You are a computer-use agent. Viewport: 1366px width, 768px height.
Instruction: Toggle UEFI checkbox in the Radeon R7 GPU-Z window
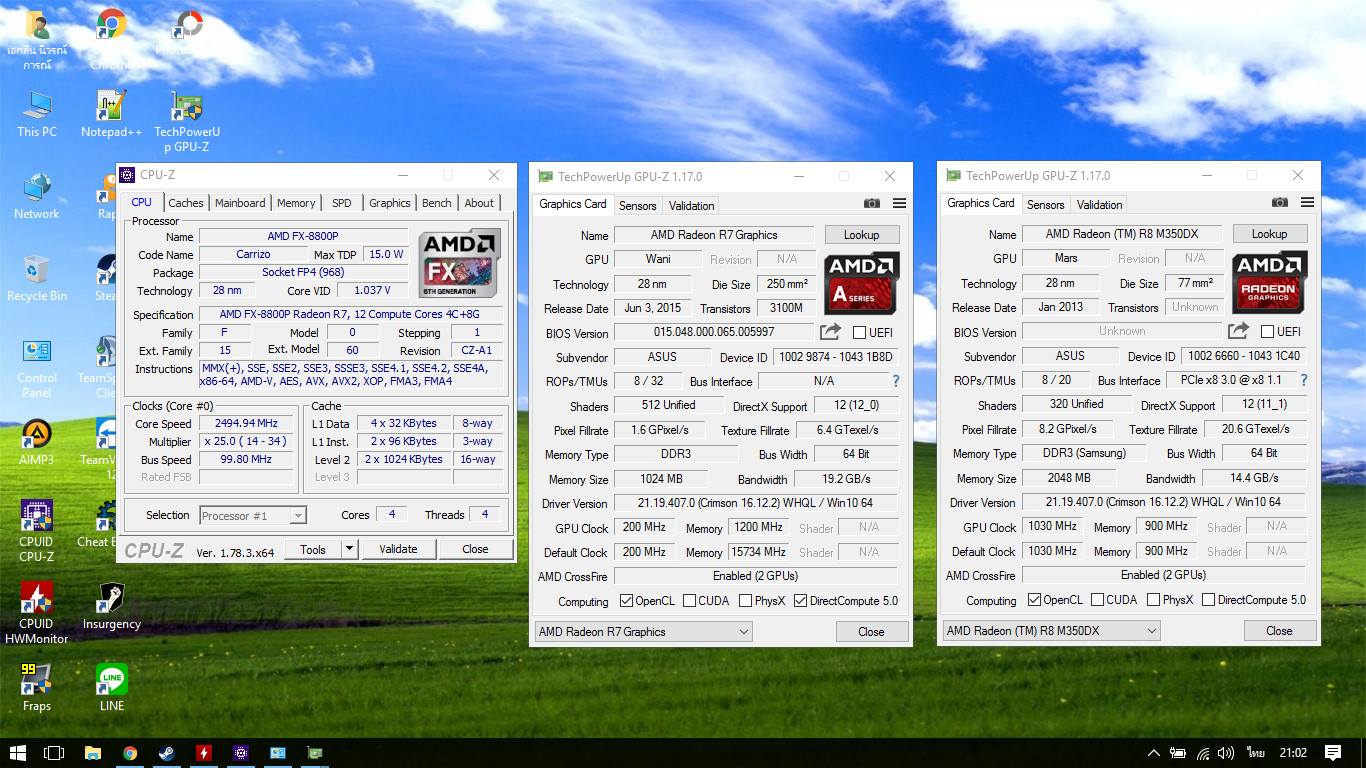pyautogui.click(x=859, y=332)
